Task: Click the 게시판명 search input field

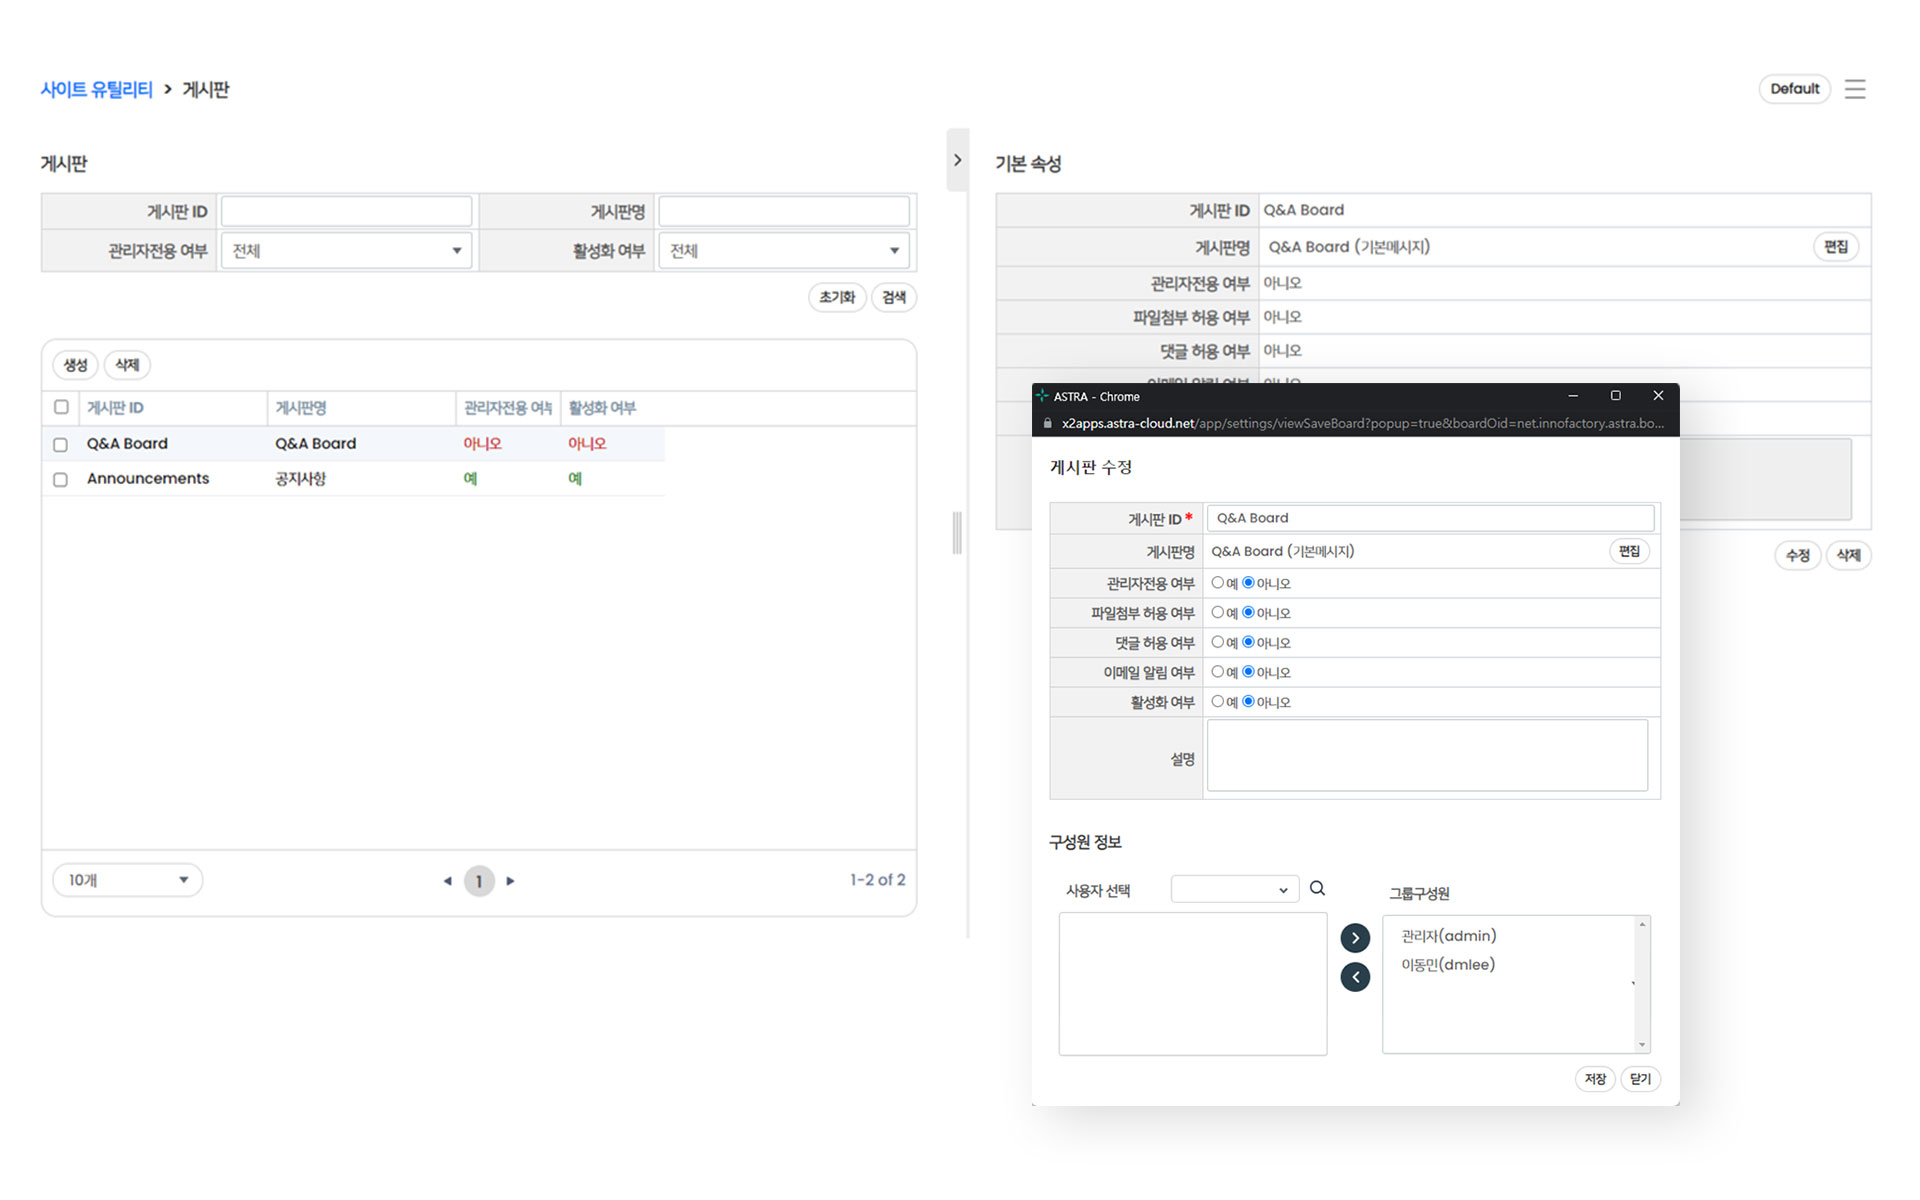Action: [x=784, y=211]
